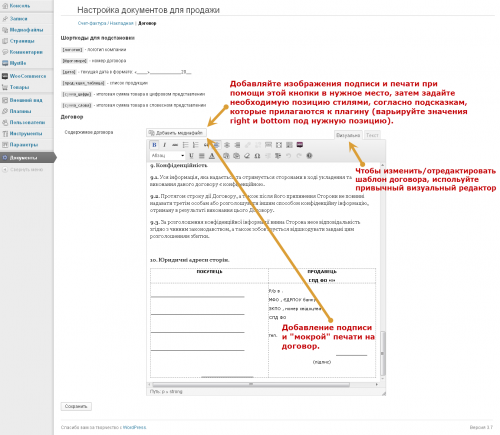
Task: Insert special character with Omega icon
Action: (x=257, y=156)
